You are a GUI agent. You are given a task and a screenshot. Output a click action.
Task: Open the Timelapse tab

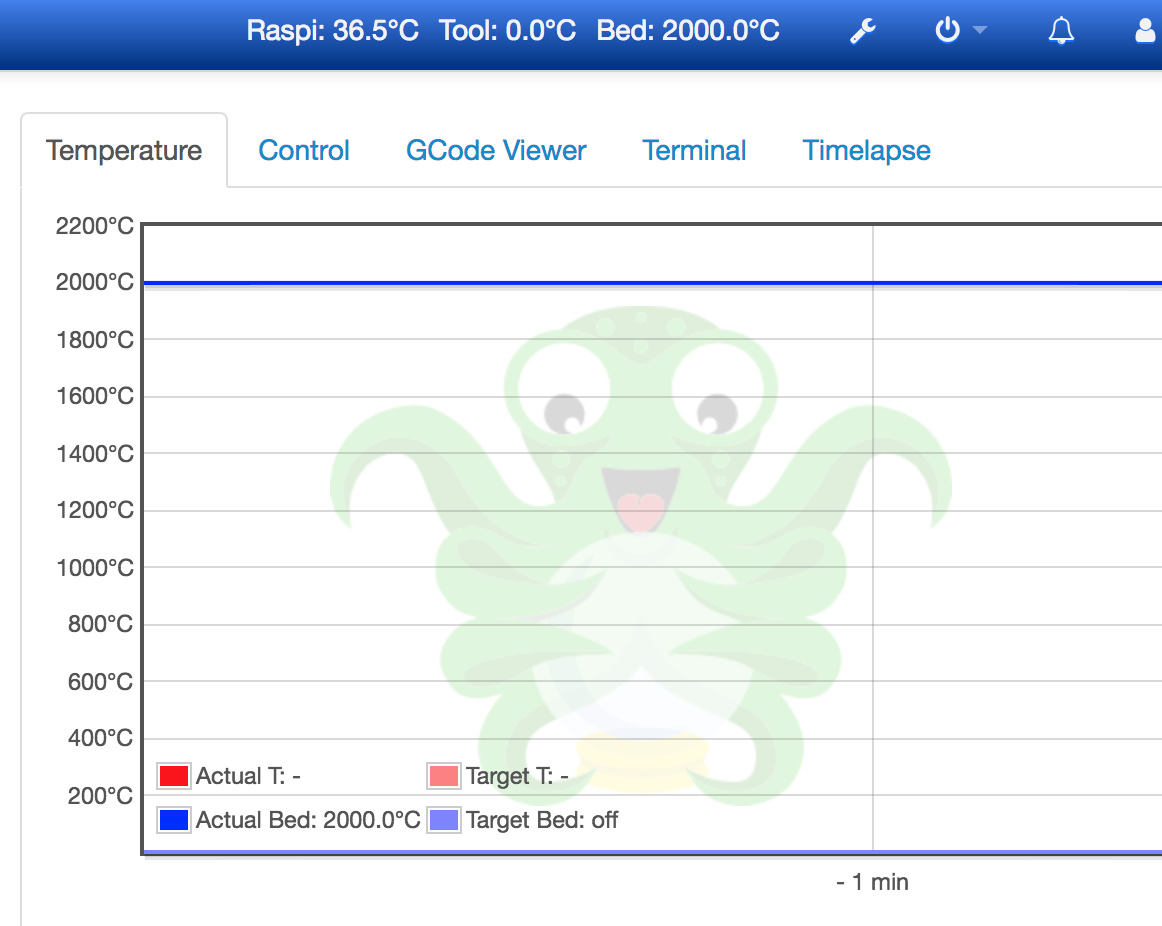click(x=866, y=150)
